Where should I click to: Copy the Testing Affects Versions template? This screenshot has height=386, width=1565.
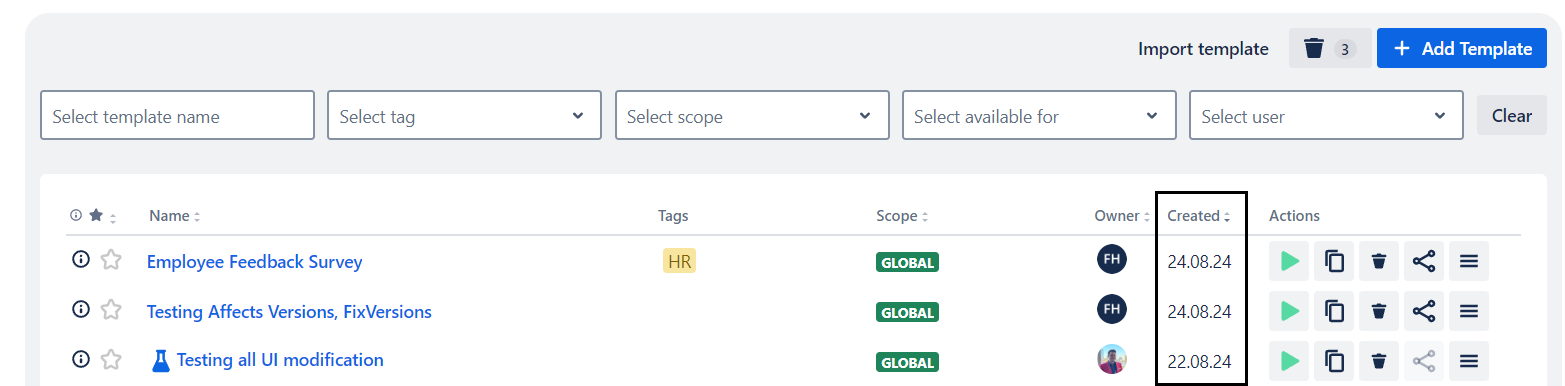pos(1334,311)
